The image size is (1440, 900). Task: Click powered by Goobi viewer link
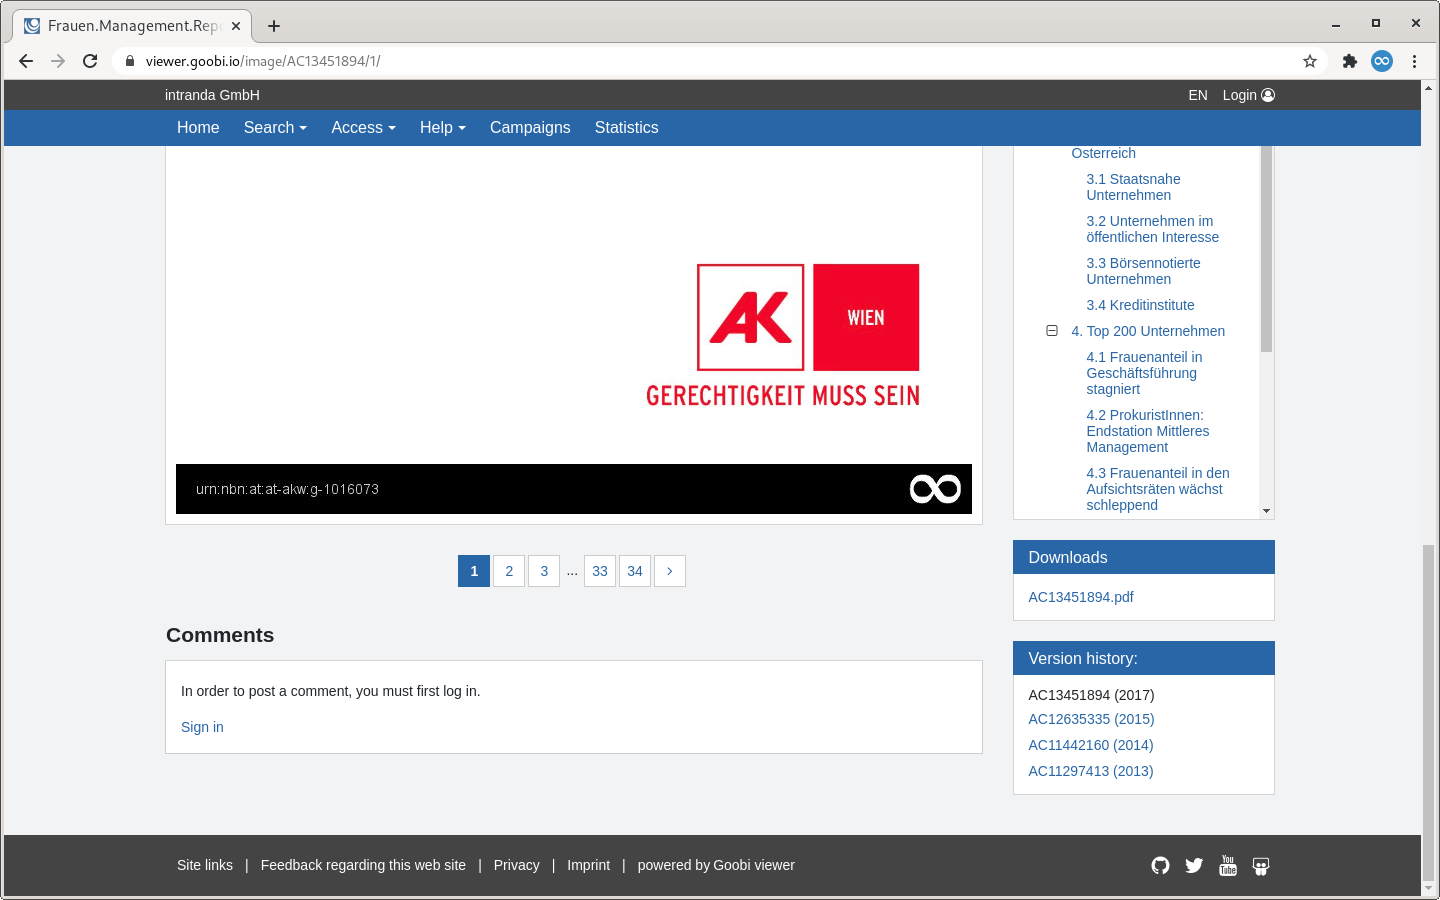716,865
